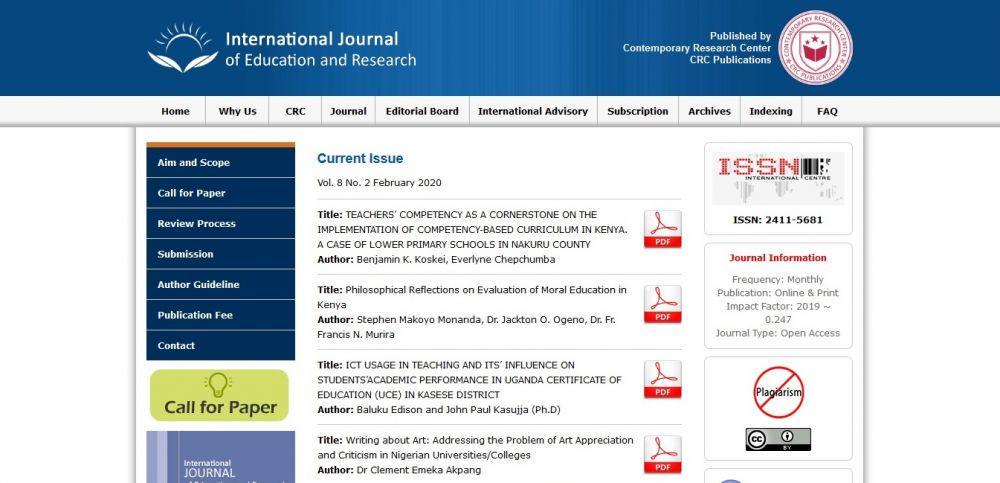1000x483 pixels.
Task: Open the International Advisory page
Action: click(x=533, y=111)
